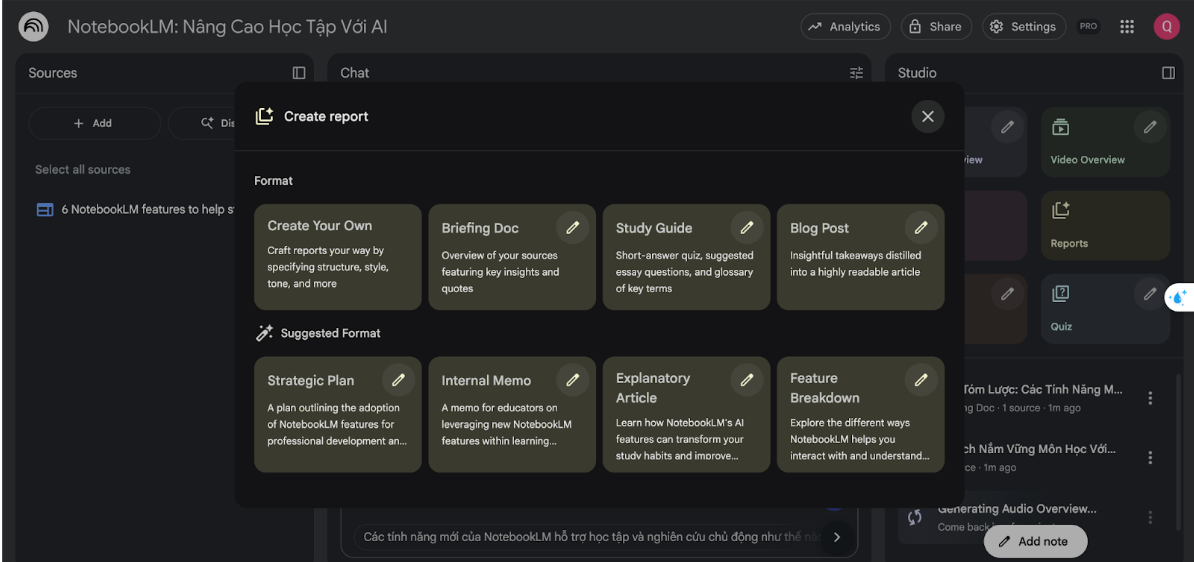Close the Create report dialog
1194x562 pixels.
point(927,117)
